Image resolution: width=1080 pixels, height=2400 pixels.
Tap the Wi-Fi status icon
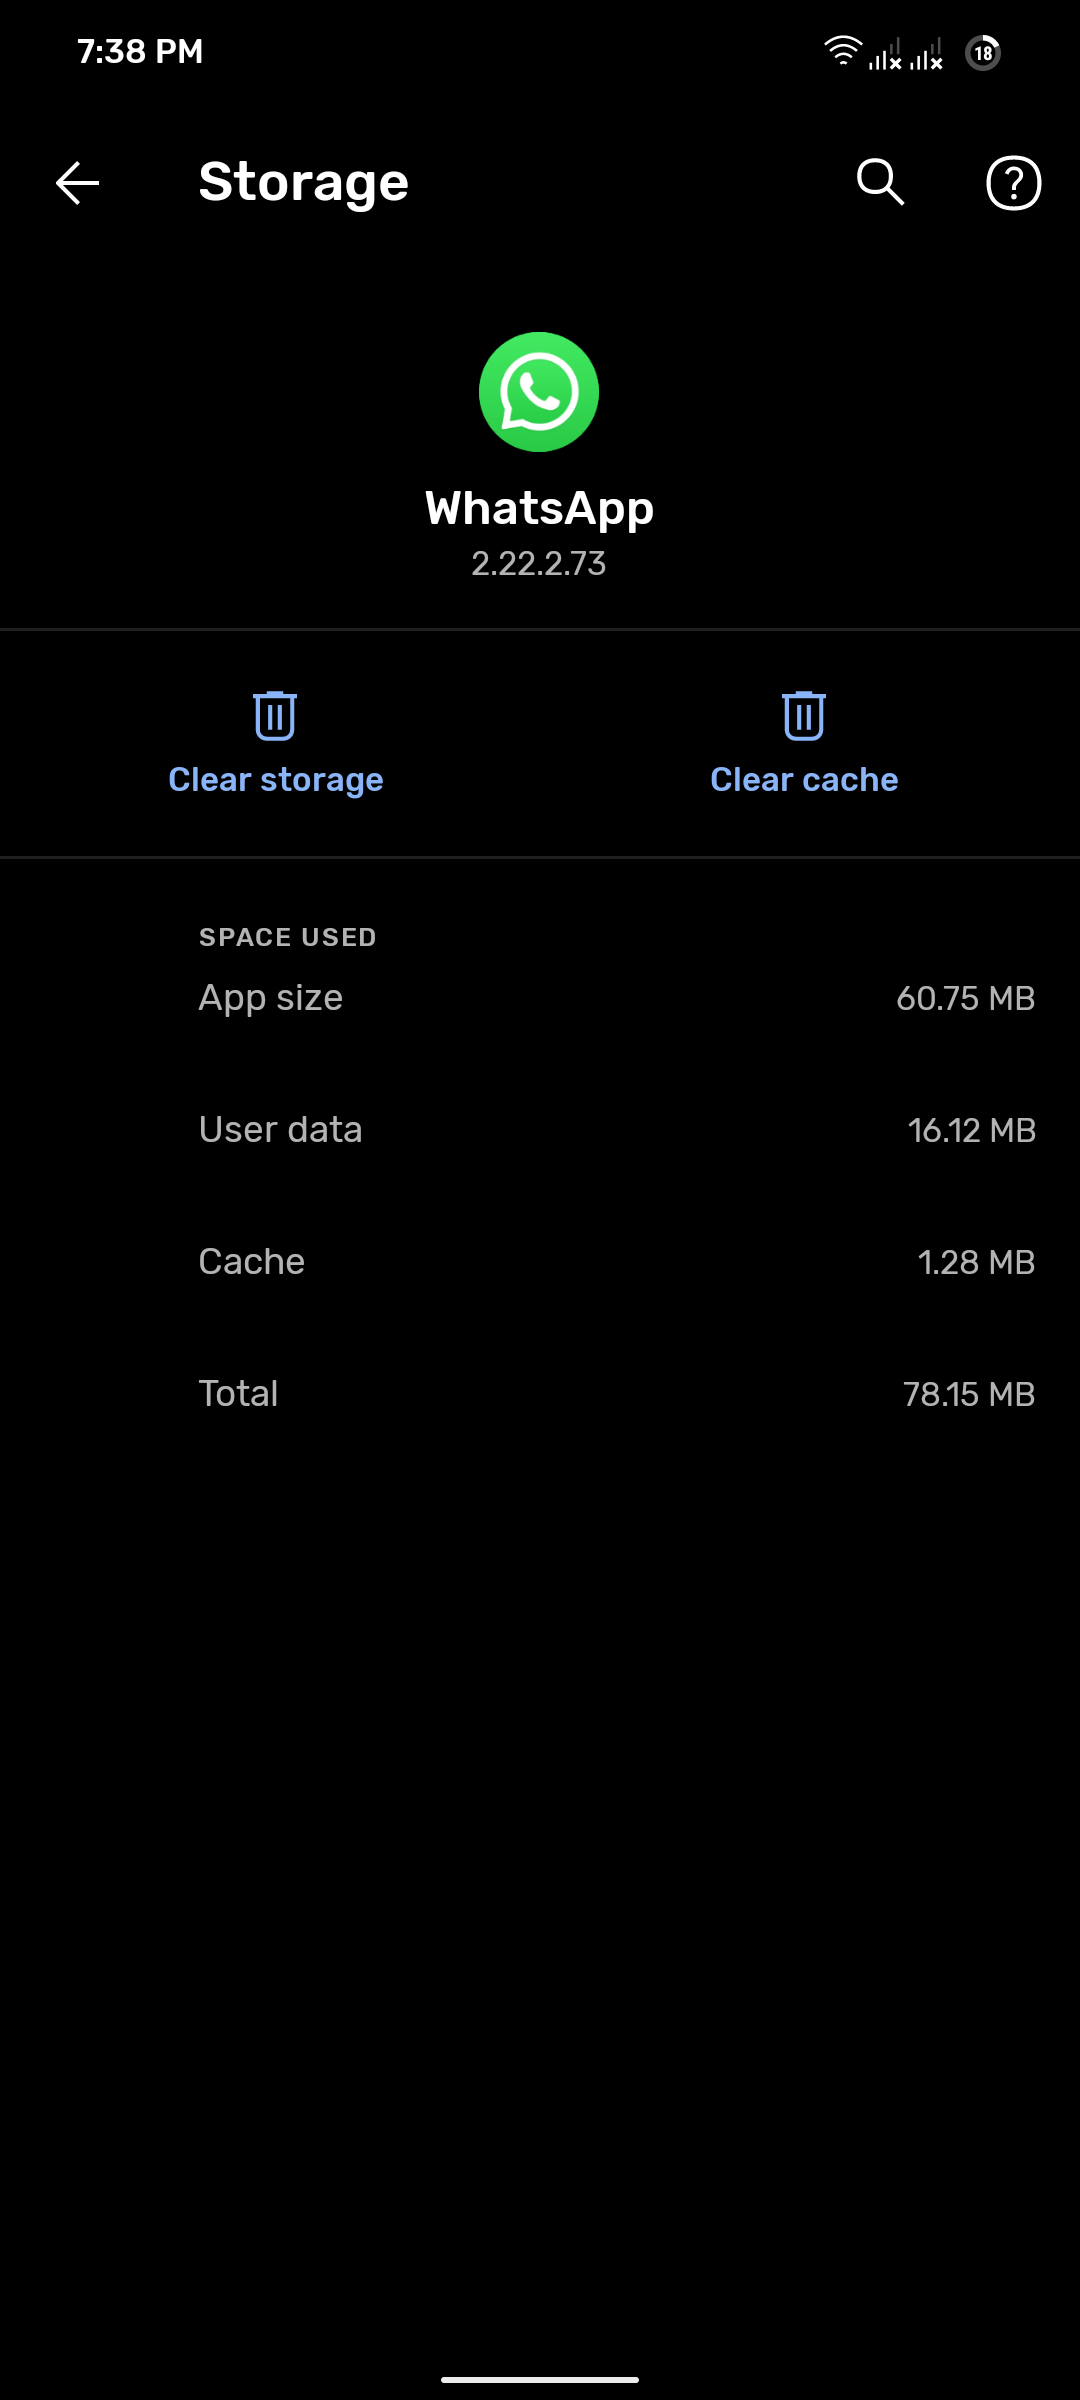click(842, 50)
